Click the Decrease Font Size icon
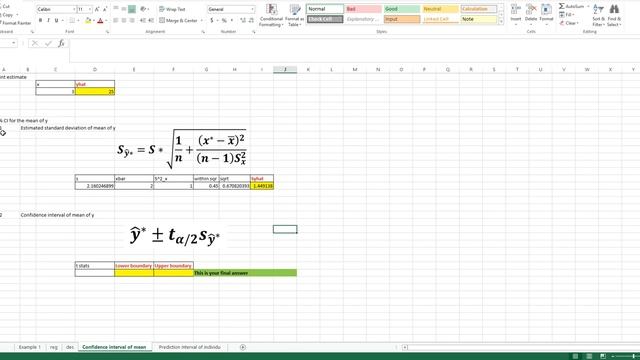The height and width of the screenshot is (360, 640). (104, 9)
